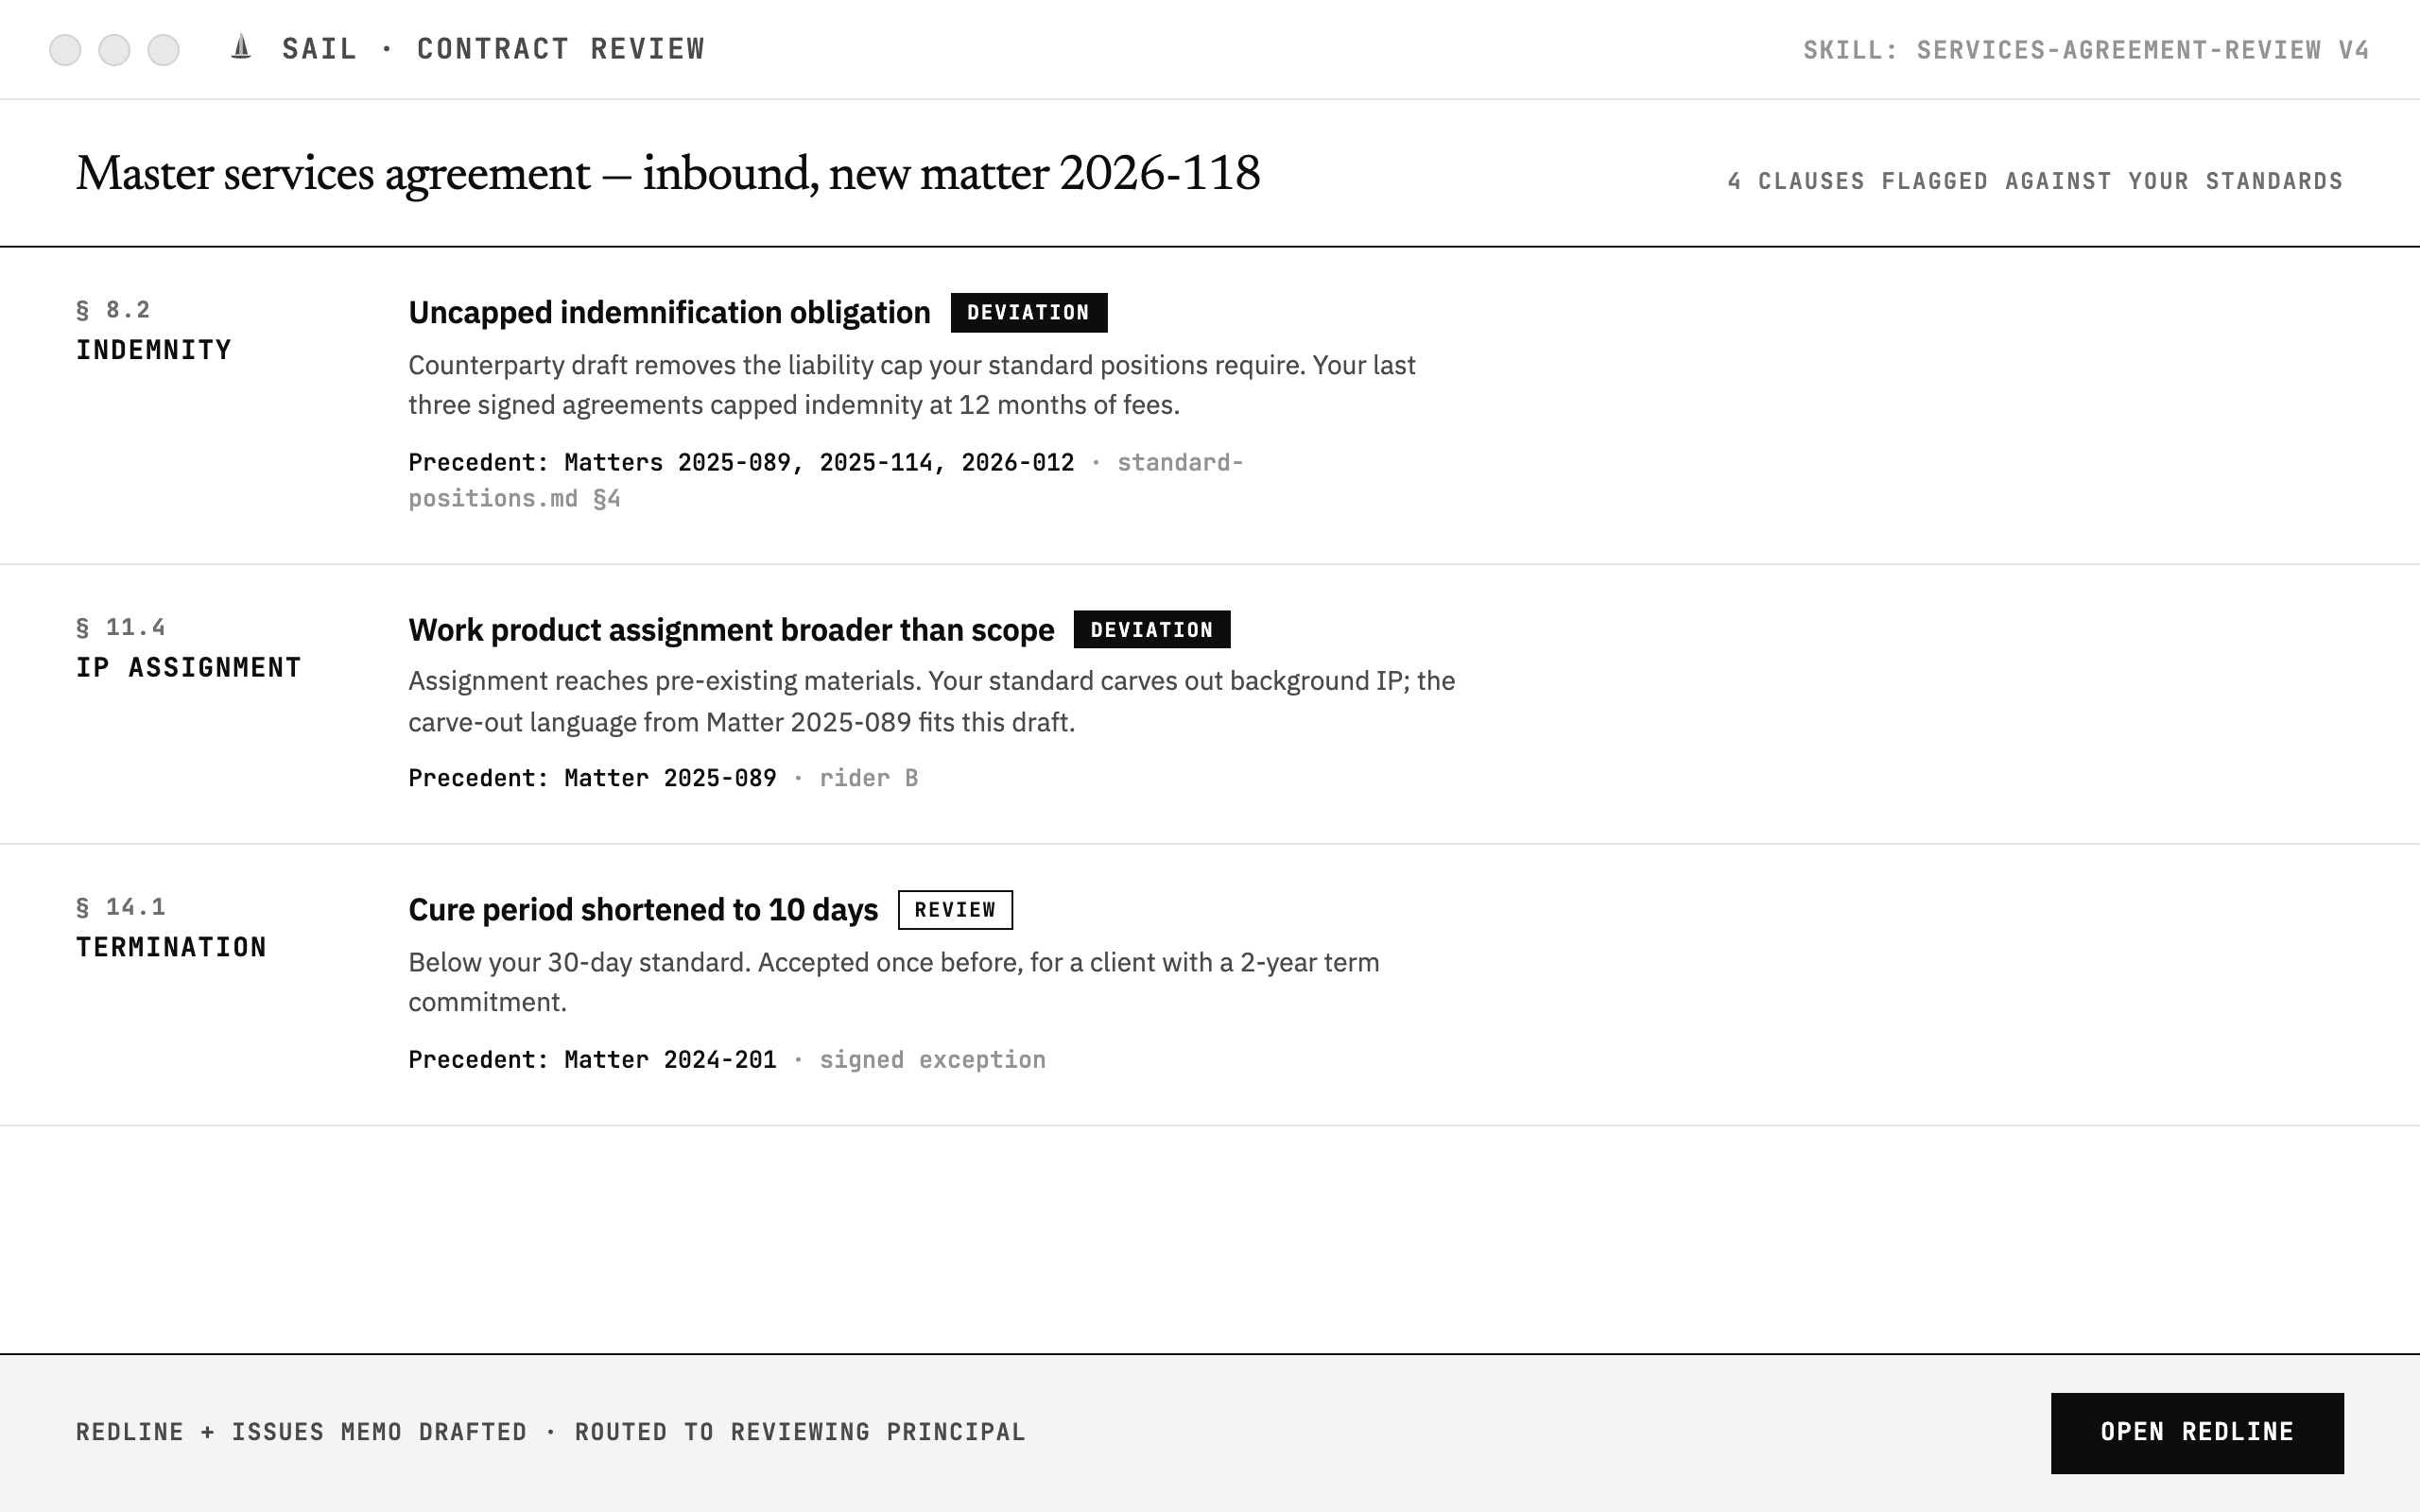Image resolution: width=2420 pixels, height=1512 pixels.
Task: Click the '§ 14.1' section number
Action: click(121, 907)
